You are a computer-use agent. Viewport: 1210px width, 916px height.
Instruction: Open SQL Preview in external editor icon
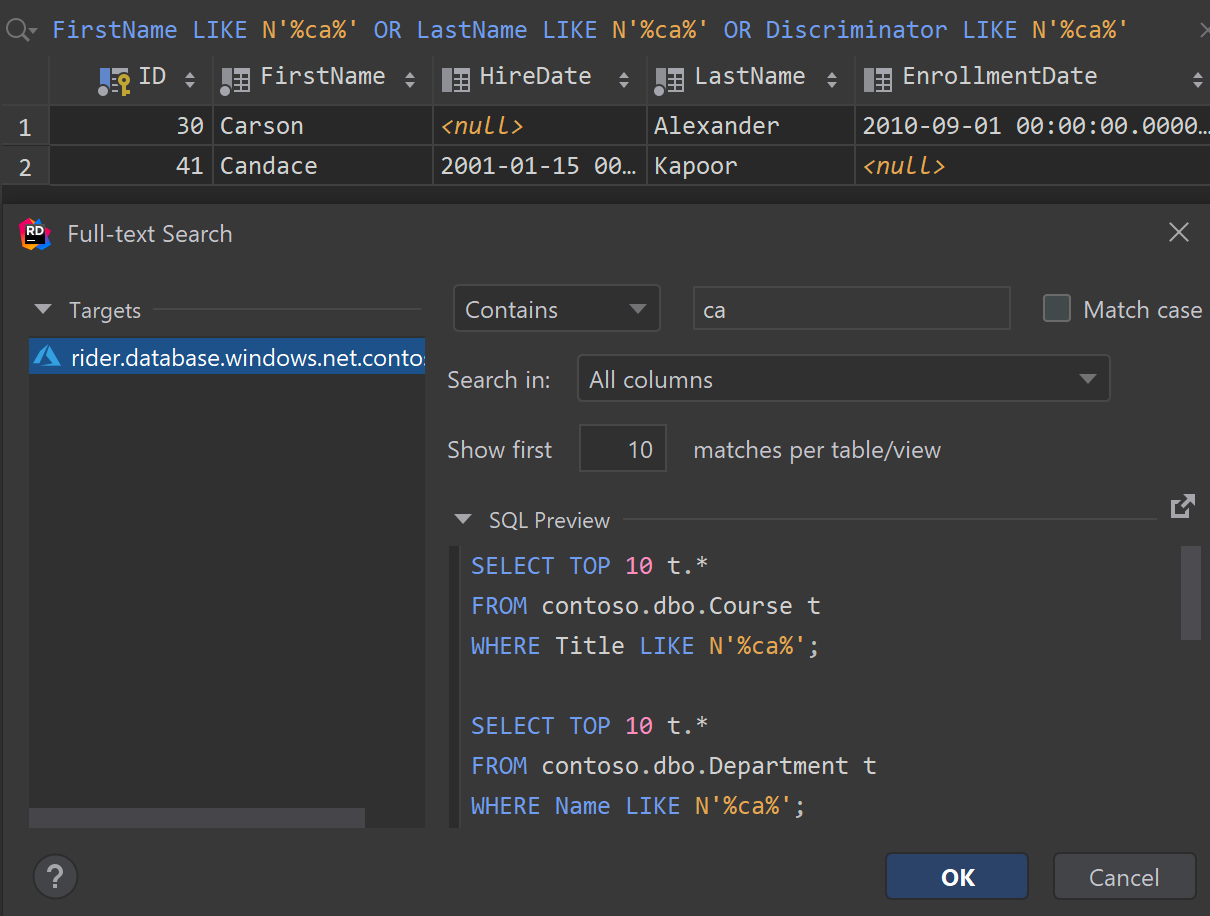click(1182, 507)
